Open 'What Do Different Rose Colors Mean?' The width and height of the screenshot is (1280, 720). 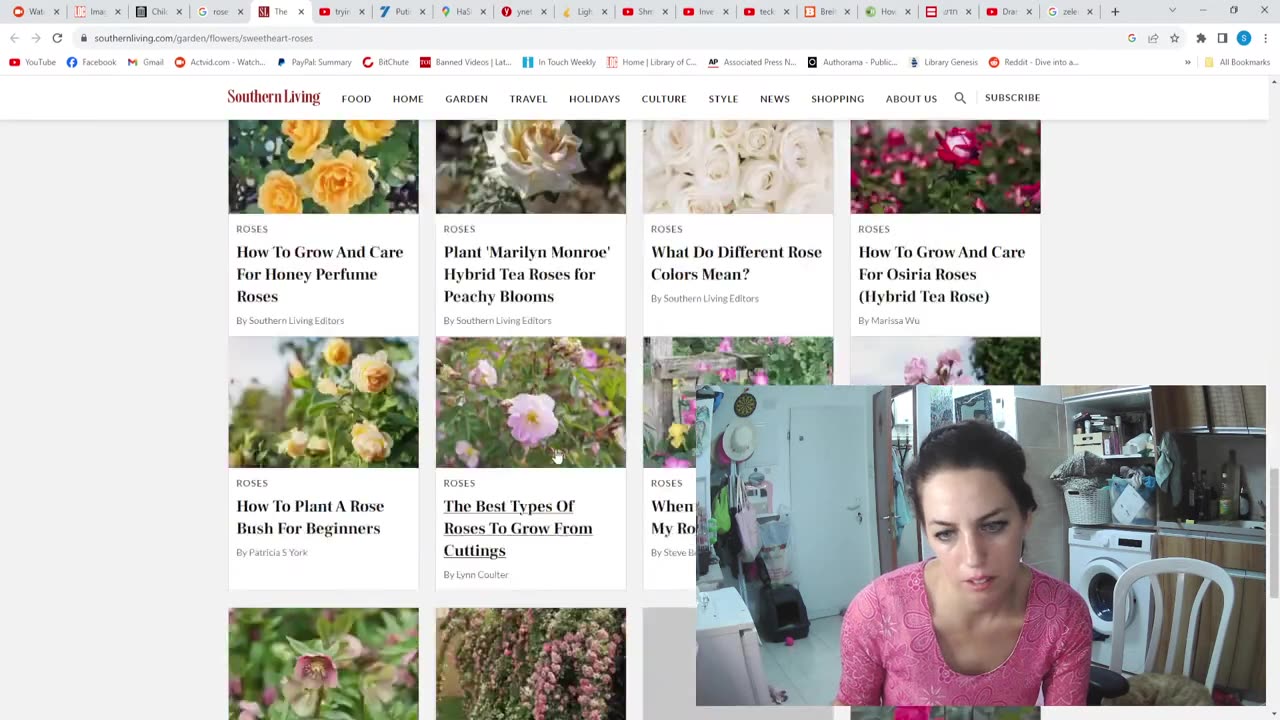736,263
